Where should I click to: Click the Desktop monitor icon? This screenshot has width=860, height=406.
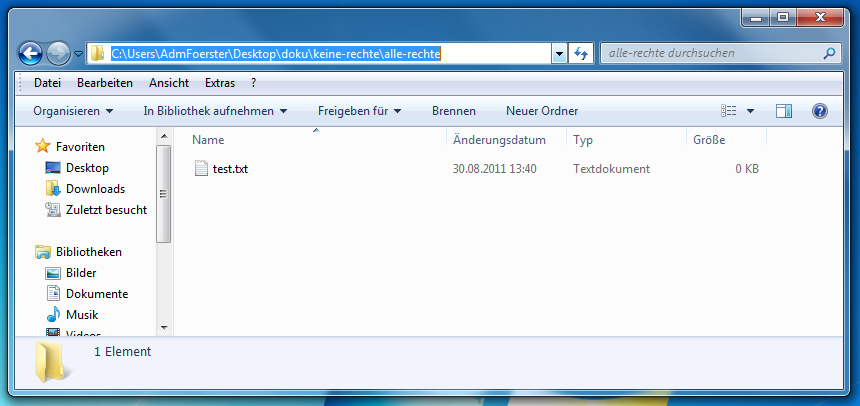53,168
